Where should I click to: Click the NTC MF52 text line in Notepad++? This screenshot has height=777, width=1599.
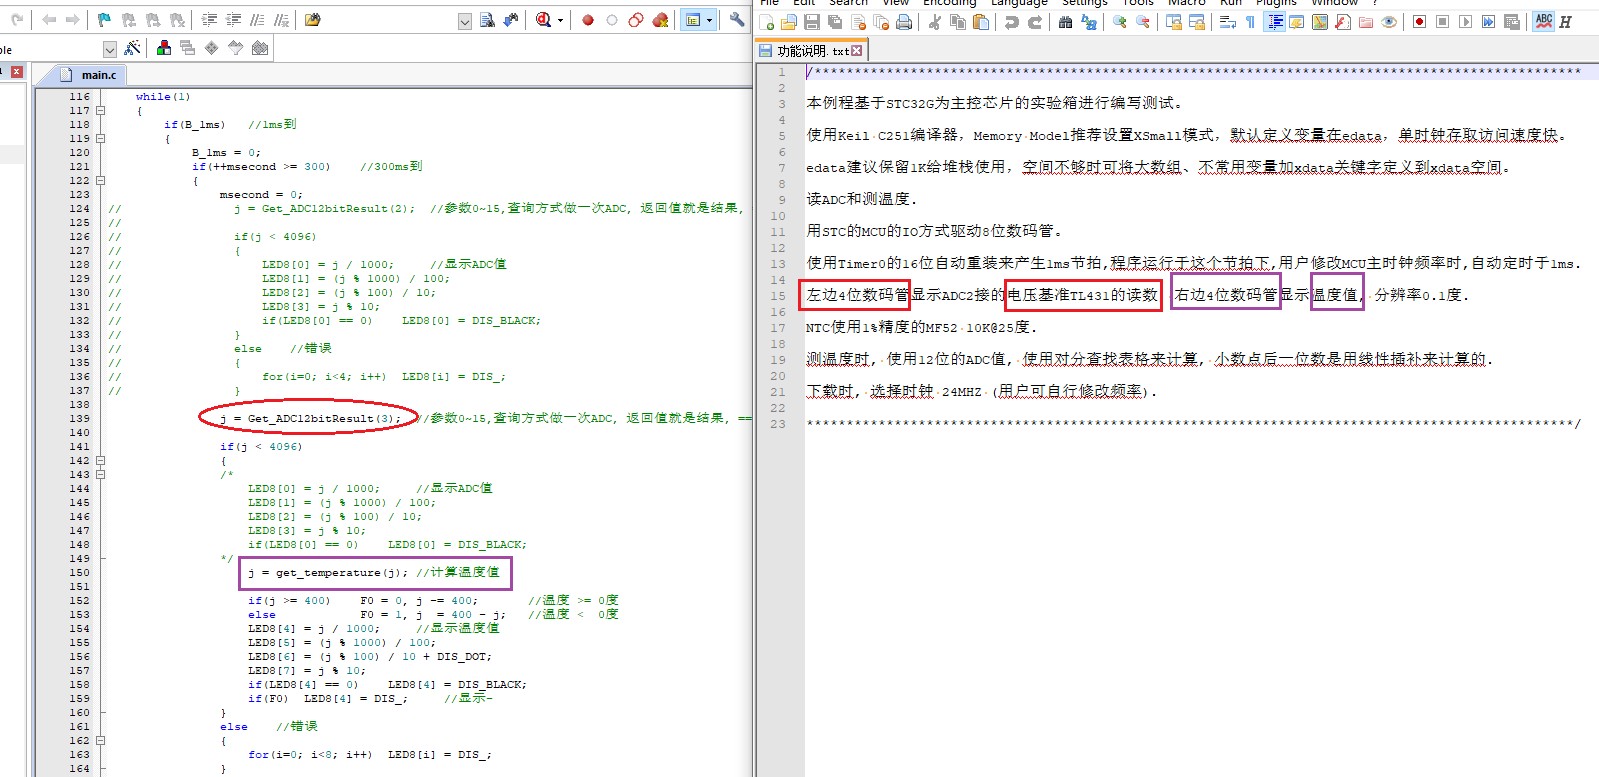[x=921, y=327]
